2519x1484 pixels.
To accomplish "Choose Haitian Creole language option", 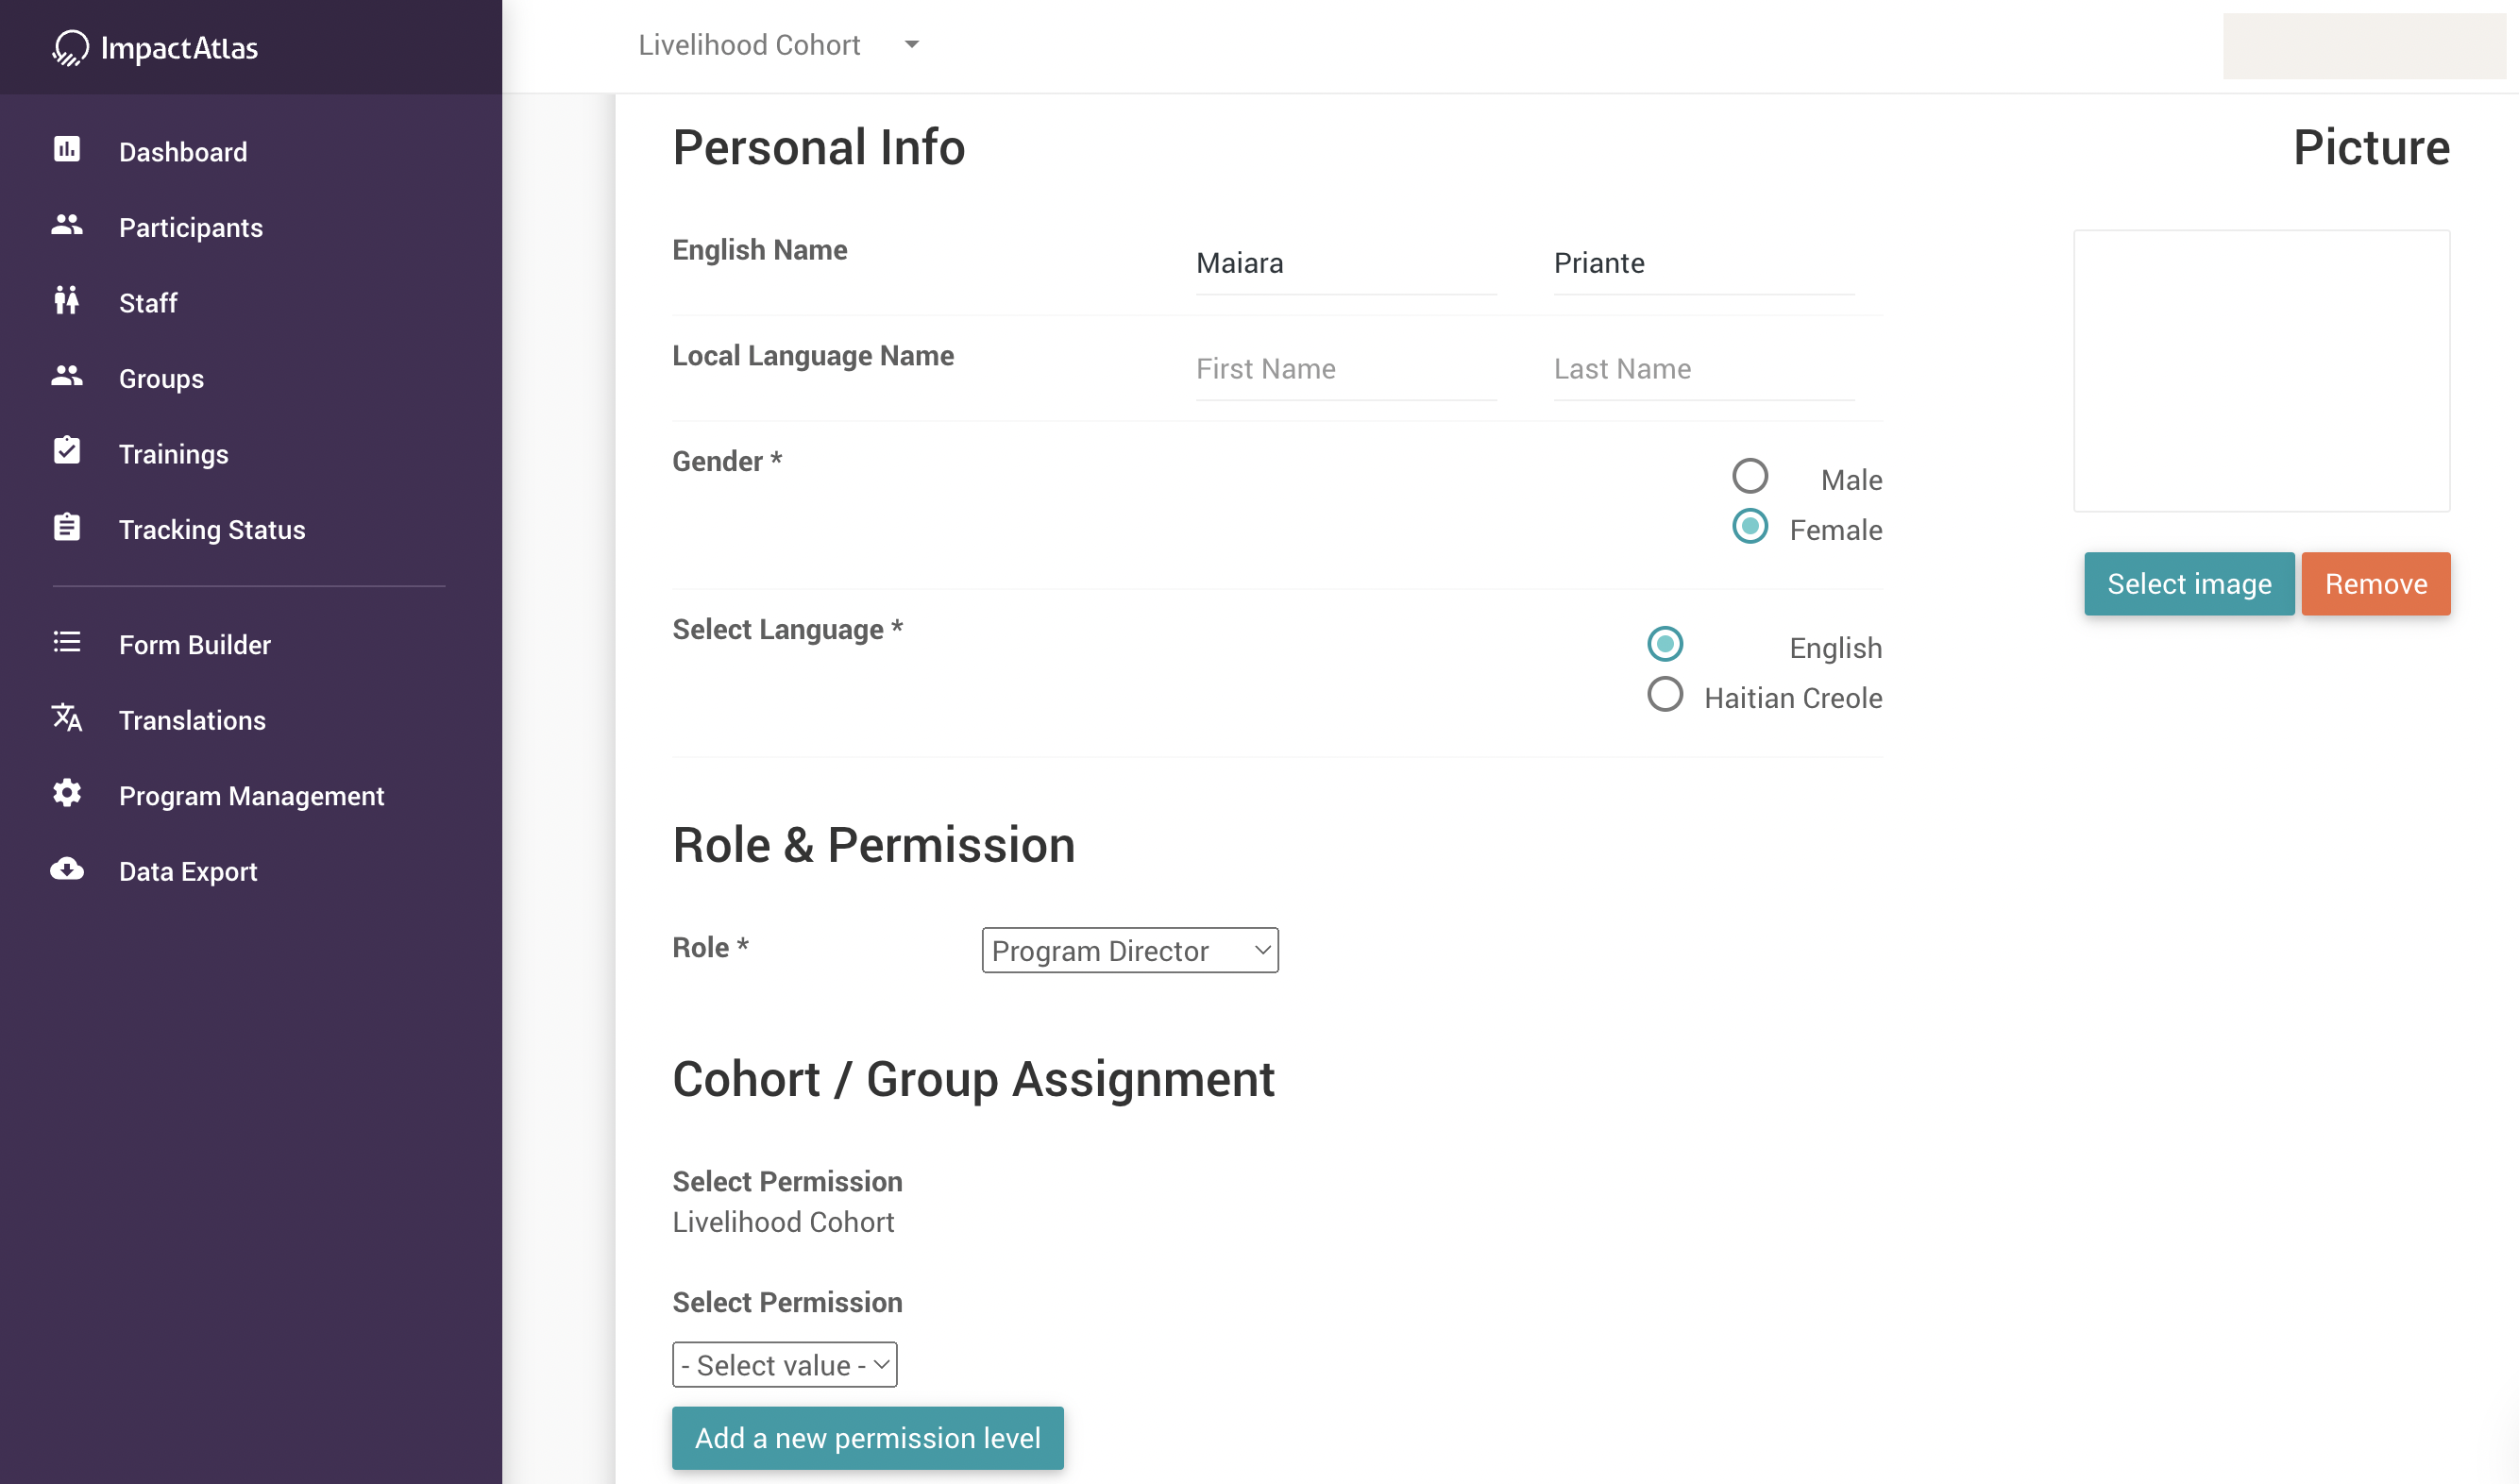I will coord(1665,695).
